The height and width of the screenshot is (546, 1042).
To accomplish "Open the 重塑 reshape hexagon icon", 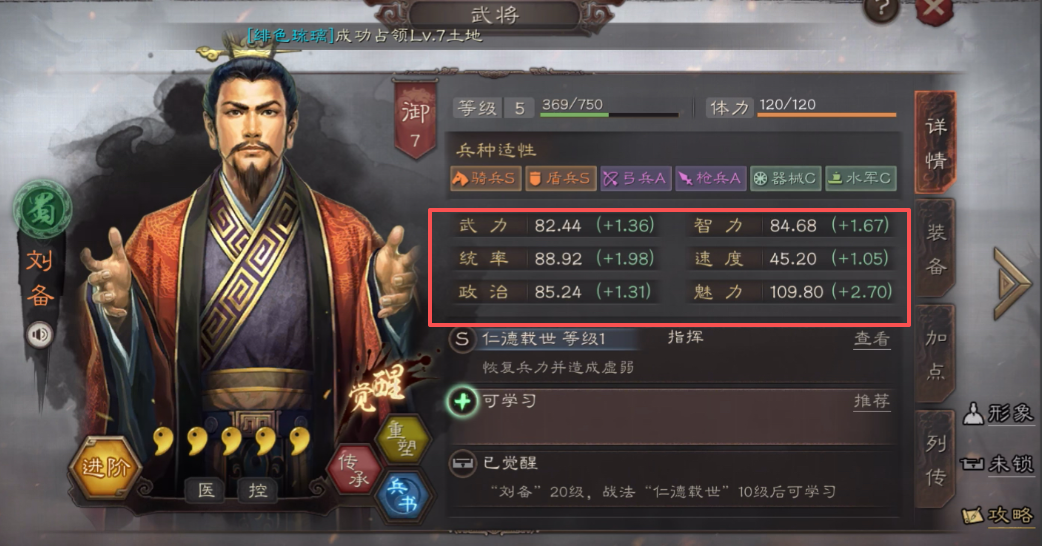I will click(x=404, y=439).
